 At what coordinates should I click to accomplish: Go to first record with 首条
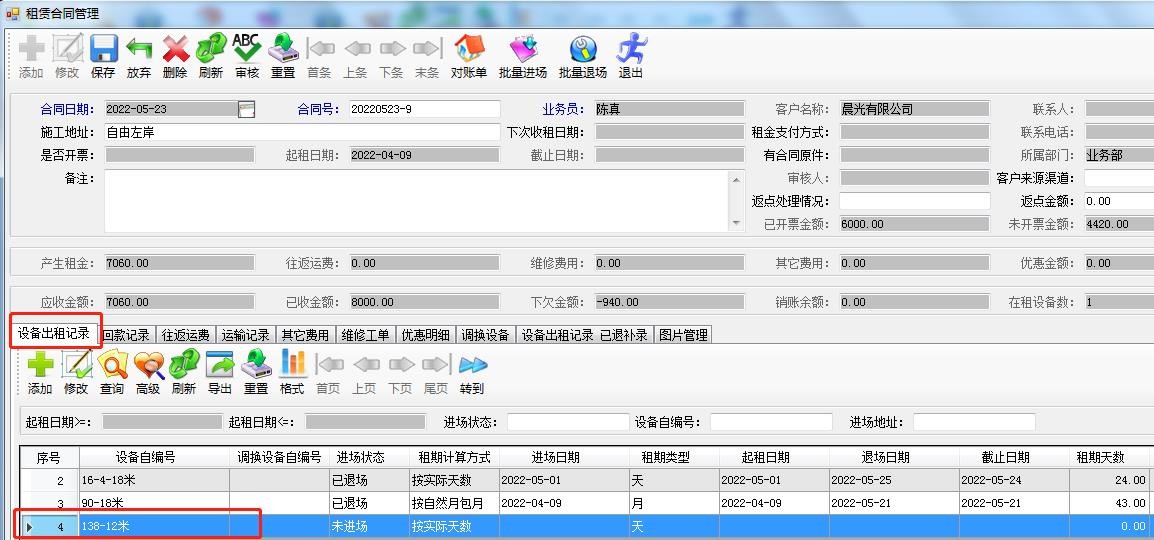pos(319,49)
